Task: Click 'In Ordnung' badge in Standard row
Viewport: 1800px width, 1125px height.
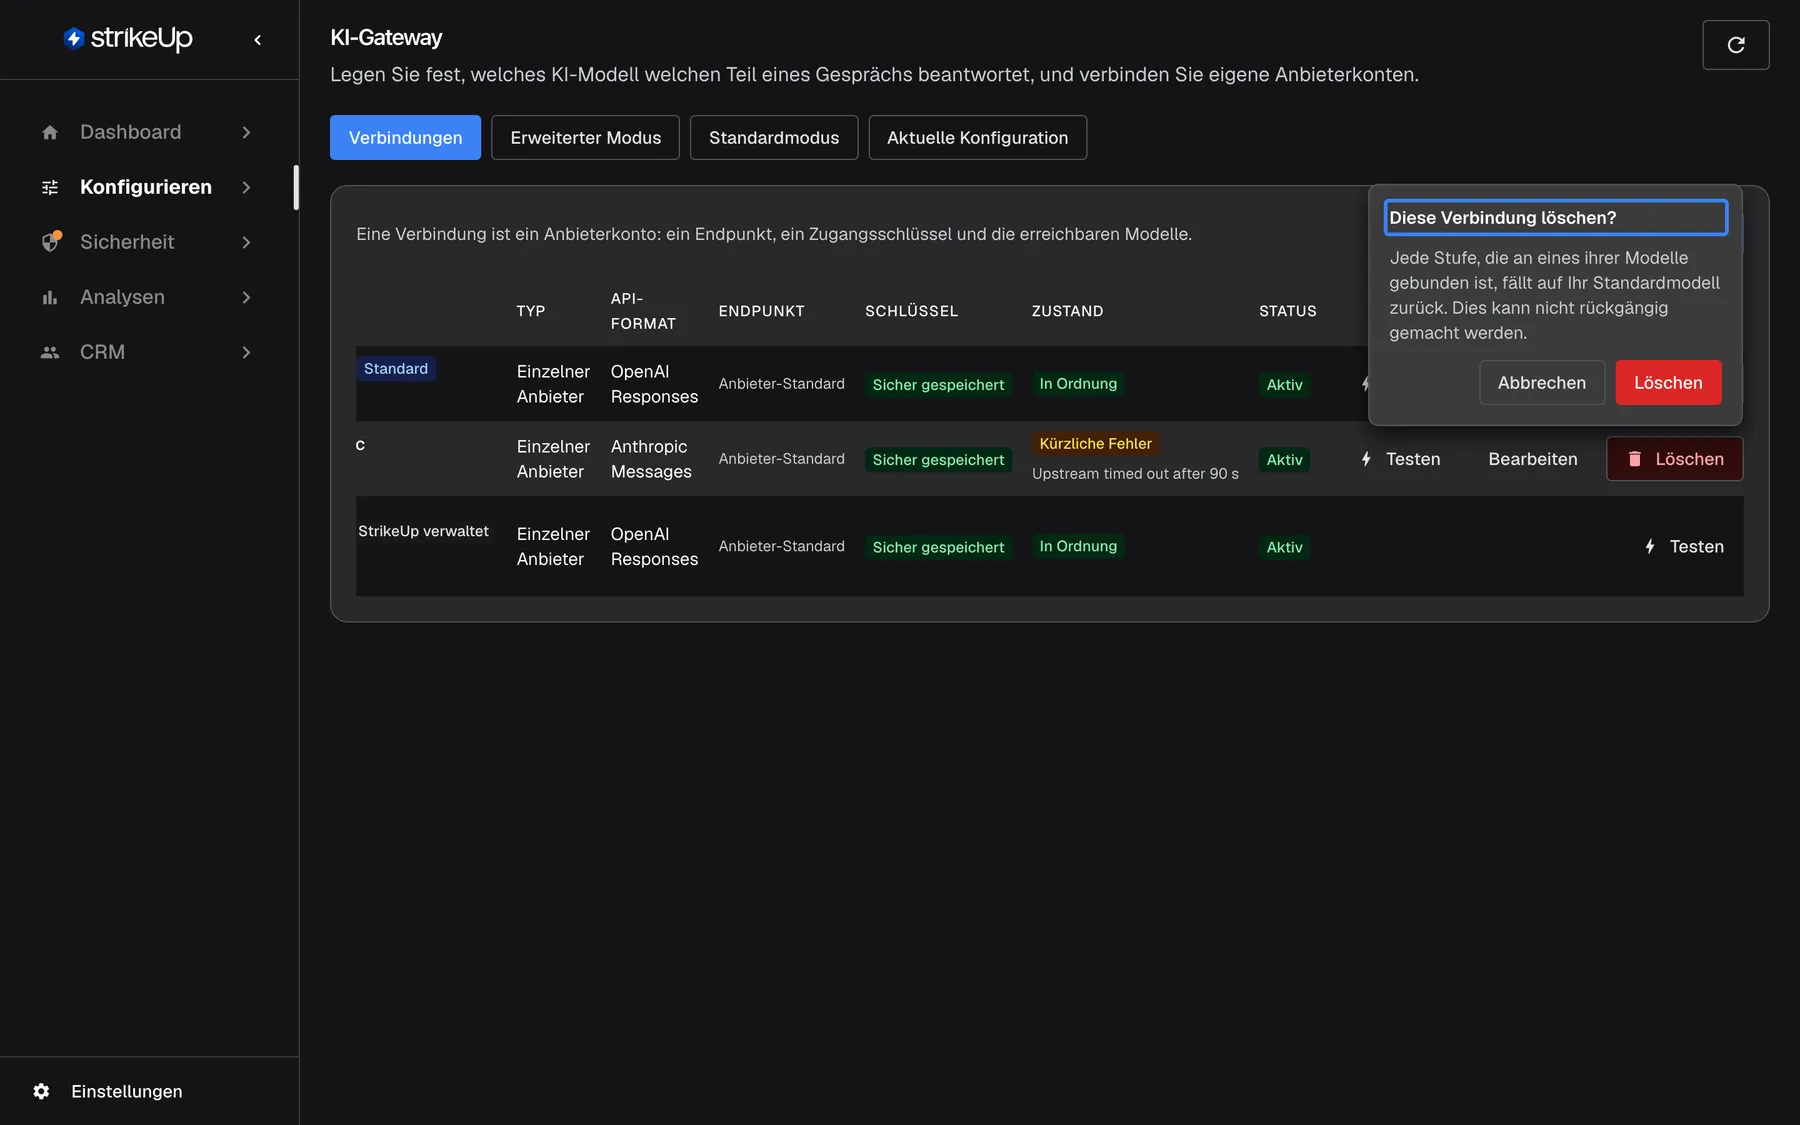Action: point(1078,384)
